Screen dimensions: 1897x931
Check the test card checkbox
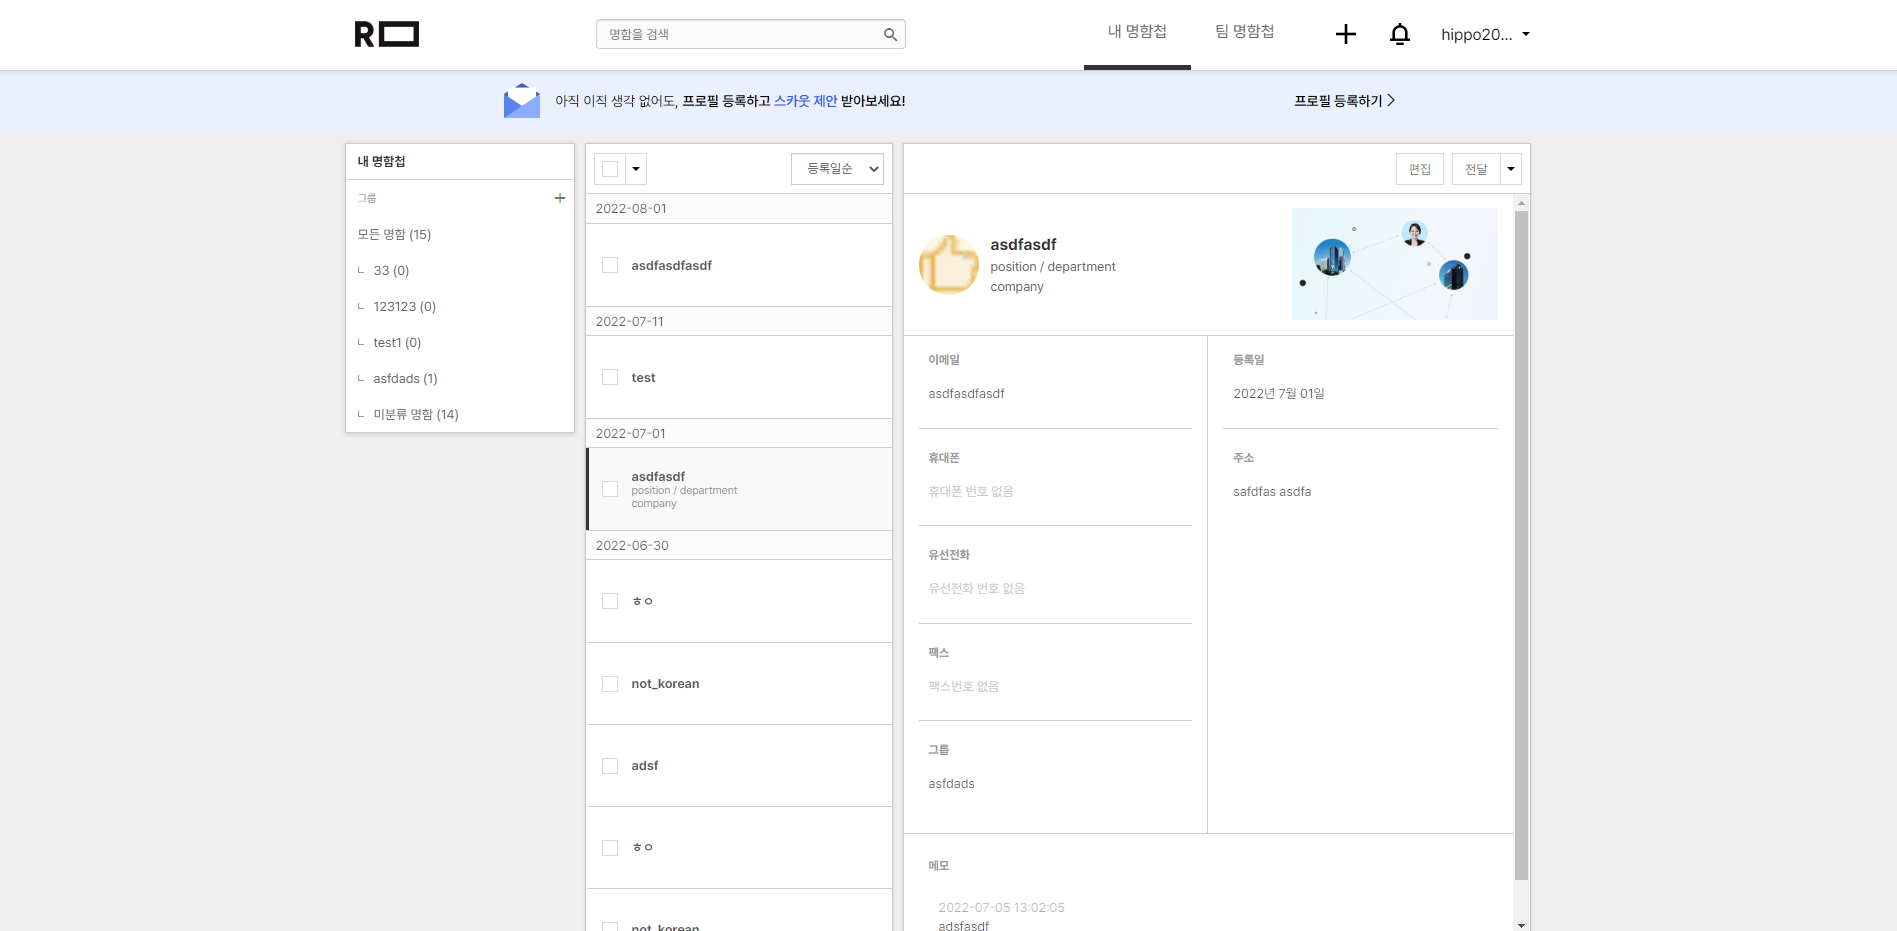tap(610, 377)
